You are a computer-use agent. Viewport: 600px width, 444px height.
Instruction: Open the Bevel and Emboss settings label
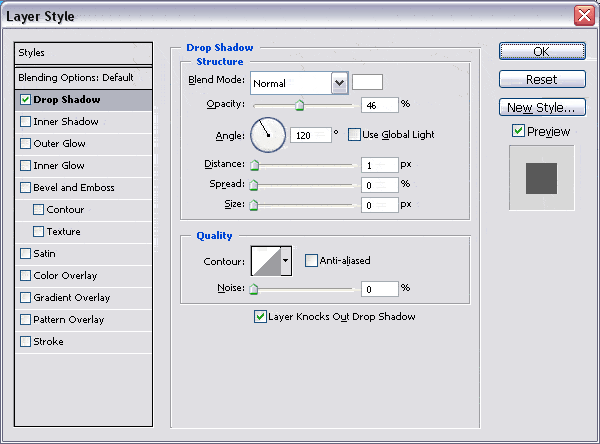click(74, 188)
